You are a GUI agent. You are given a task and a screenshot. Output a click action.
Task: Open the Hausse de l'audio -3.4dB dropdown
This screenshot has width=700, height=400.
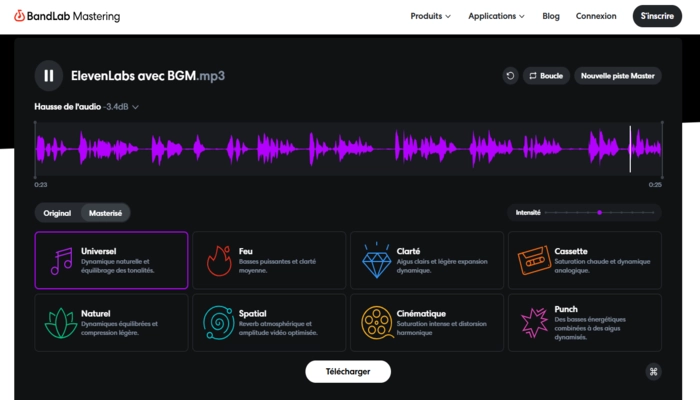(x=87, y=107)
